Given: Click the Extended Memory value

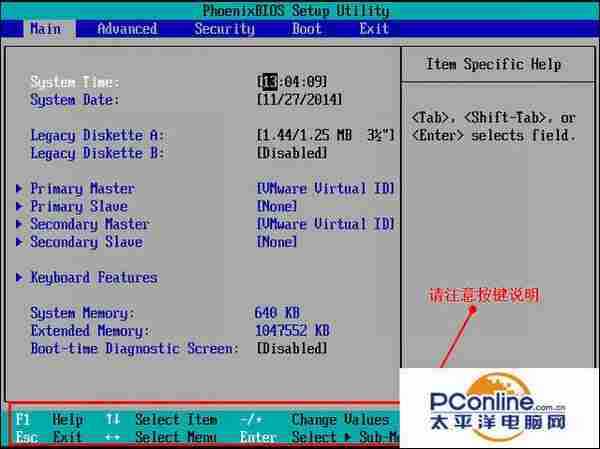Looking at the screenshot, I should [292, 331].
